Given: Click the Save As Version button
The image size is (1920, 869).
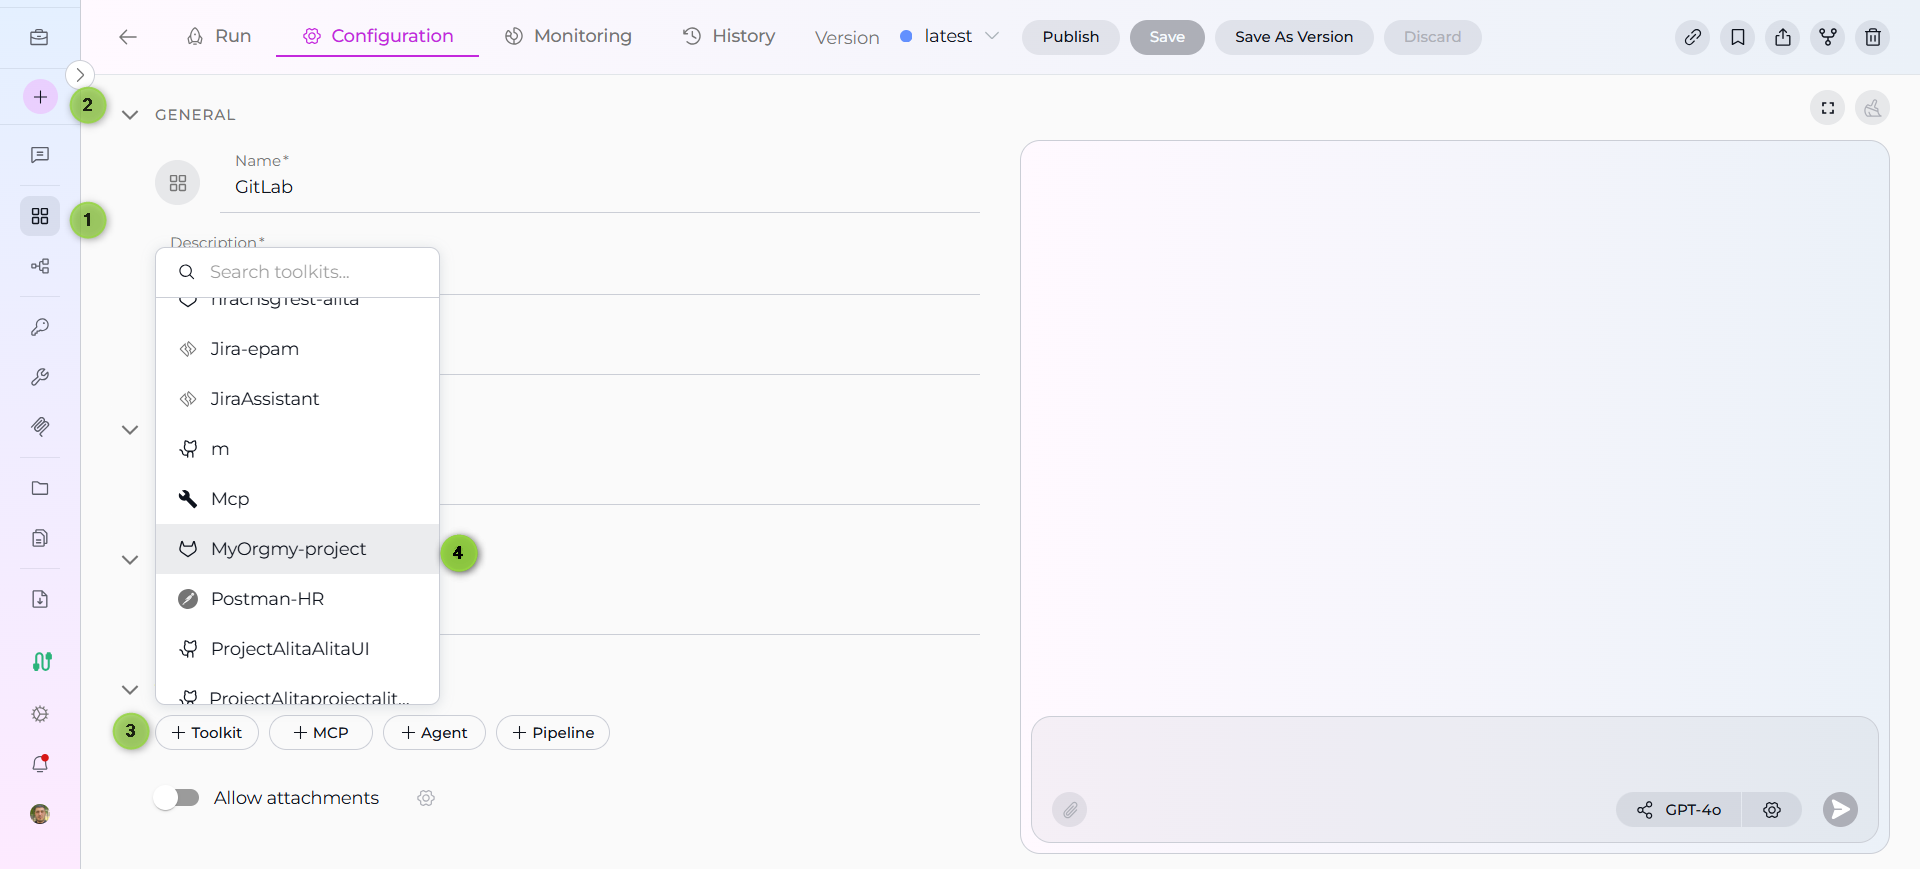Looking at the screenshot, I should click(x=1293, y=37).
